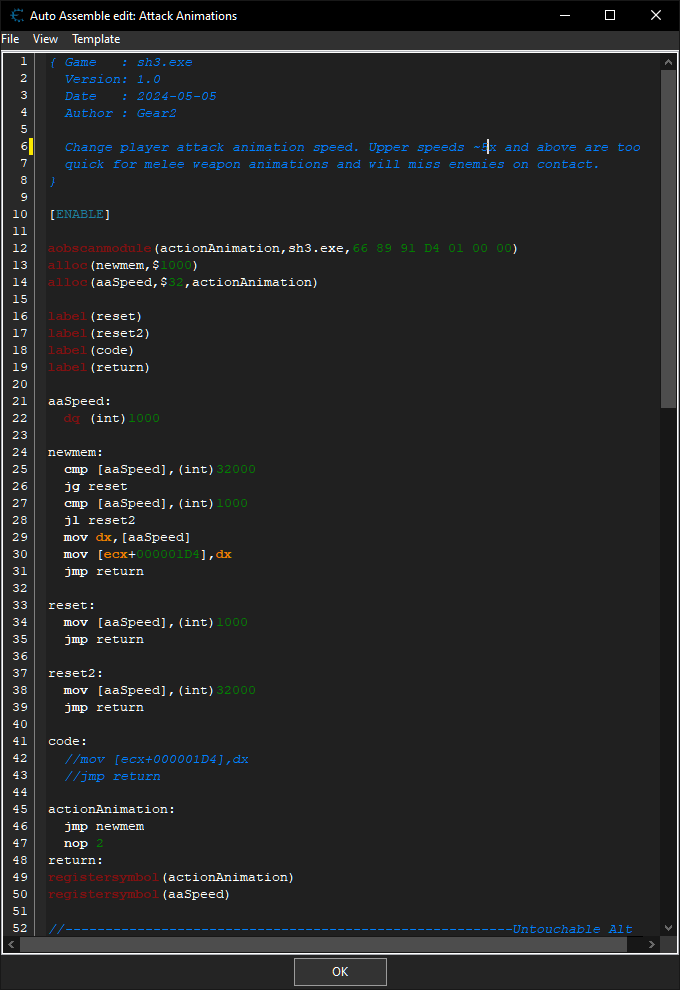The height and width of the screenshot is (990, 680).
Task: Click the newmem: label in the code
Action: pyautogui.click(x=72, y=452)
